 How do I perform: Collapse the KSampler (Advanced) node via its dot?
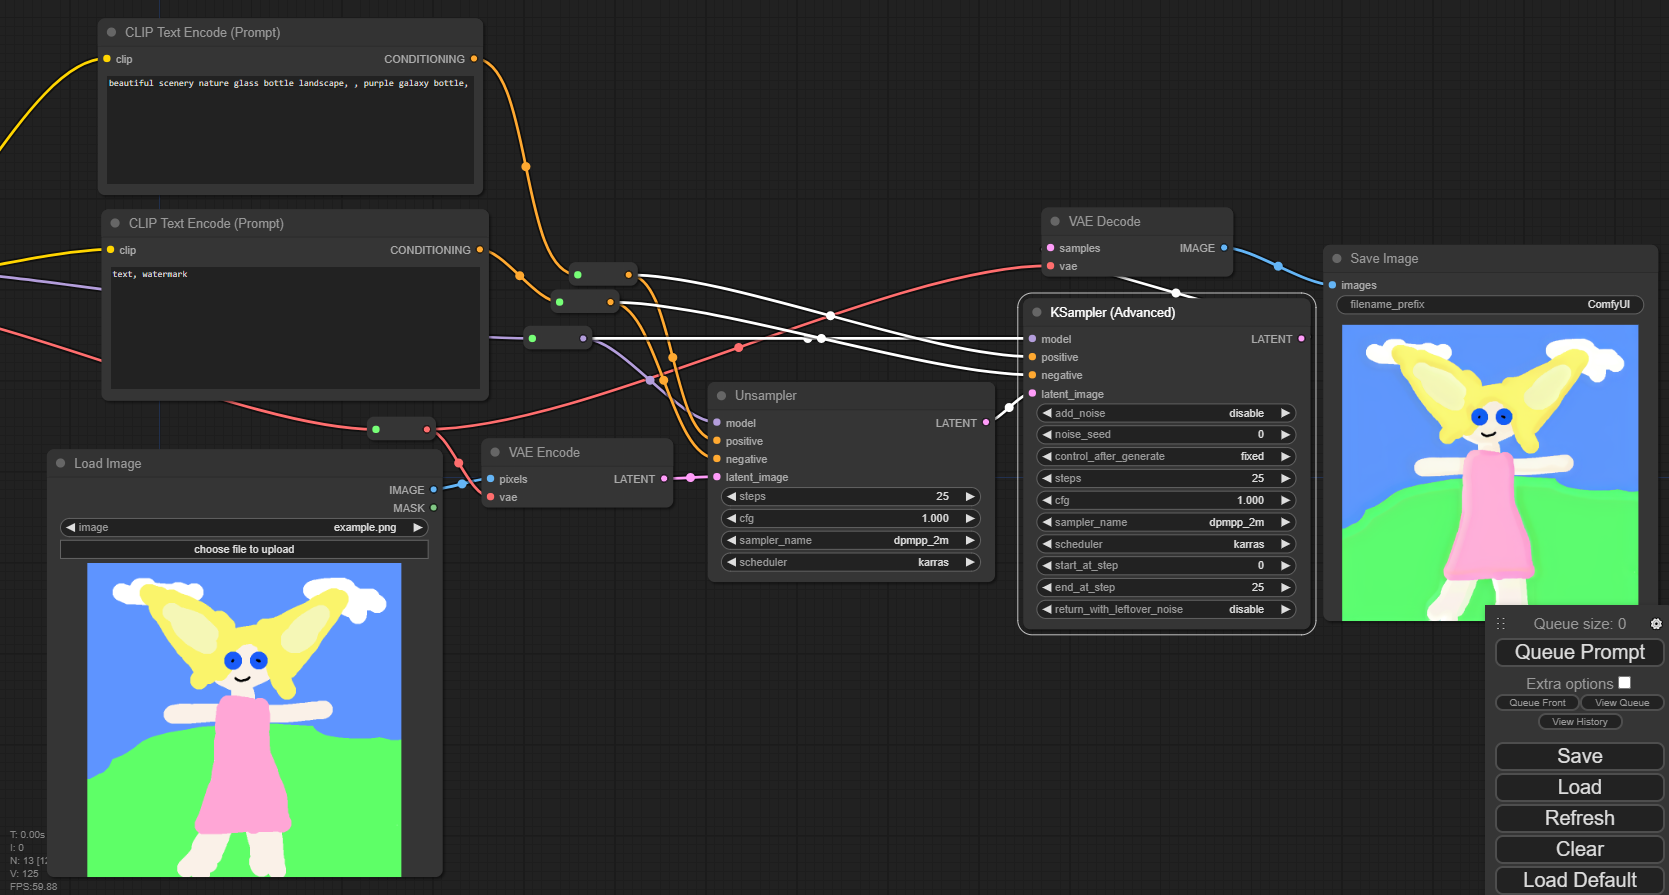1037,312
